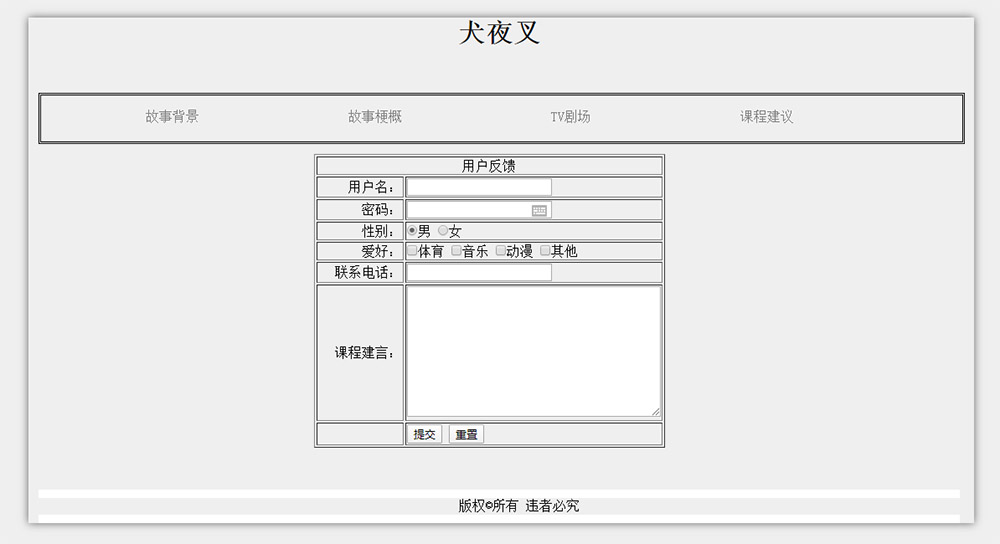The height and width of the screenshot is (544, 1000).
Task: Open the 故事梗概 navigation link
Action: tap(374, 117)
